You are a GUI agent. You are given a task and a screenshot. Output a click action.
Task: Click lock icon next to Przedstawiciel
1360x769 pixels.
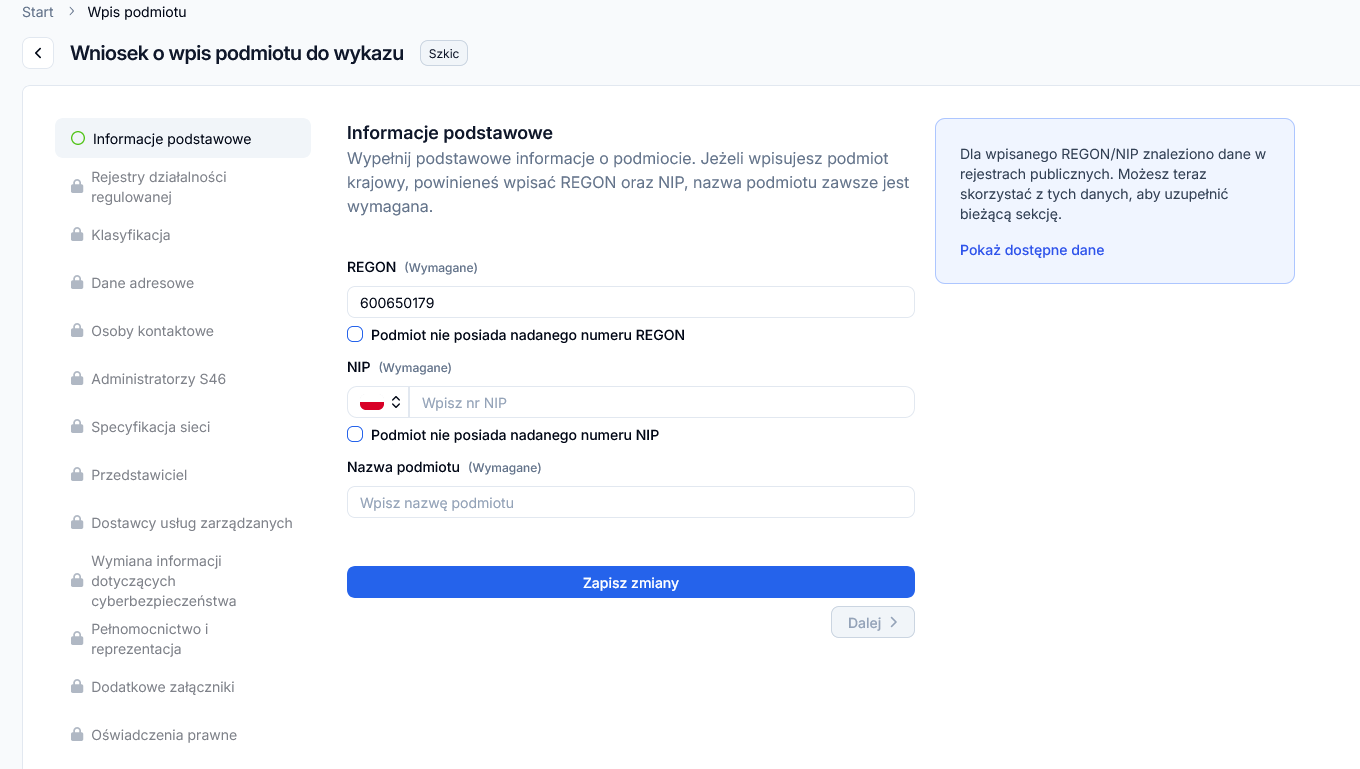tap(77, 475)
